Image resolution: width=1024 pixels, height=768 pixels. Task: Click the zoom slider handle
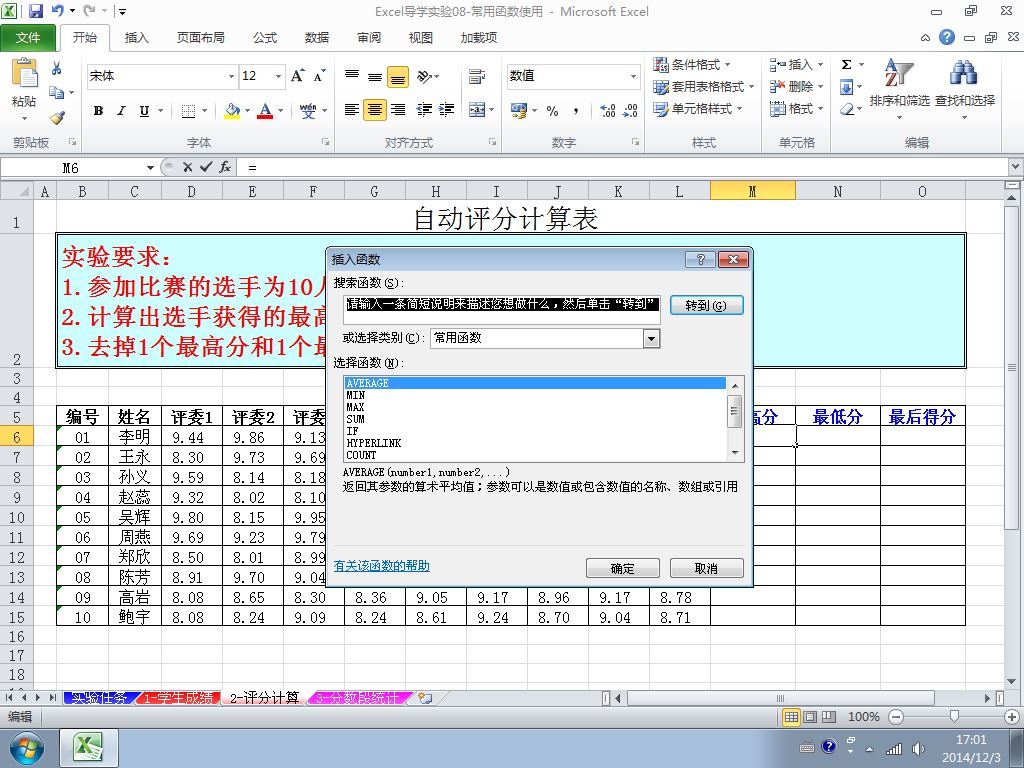(x=955, y=716)
